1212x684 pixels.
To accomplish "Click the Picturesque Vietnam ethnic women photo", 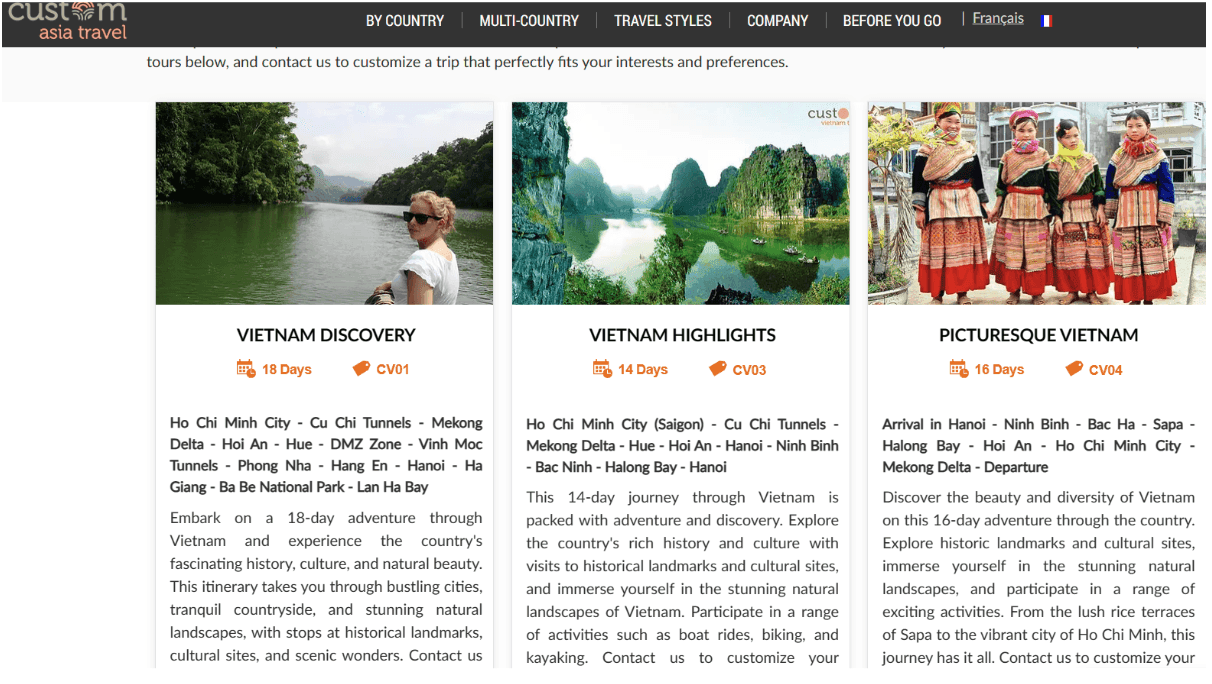I will (x=1037, y=203).
